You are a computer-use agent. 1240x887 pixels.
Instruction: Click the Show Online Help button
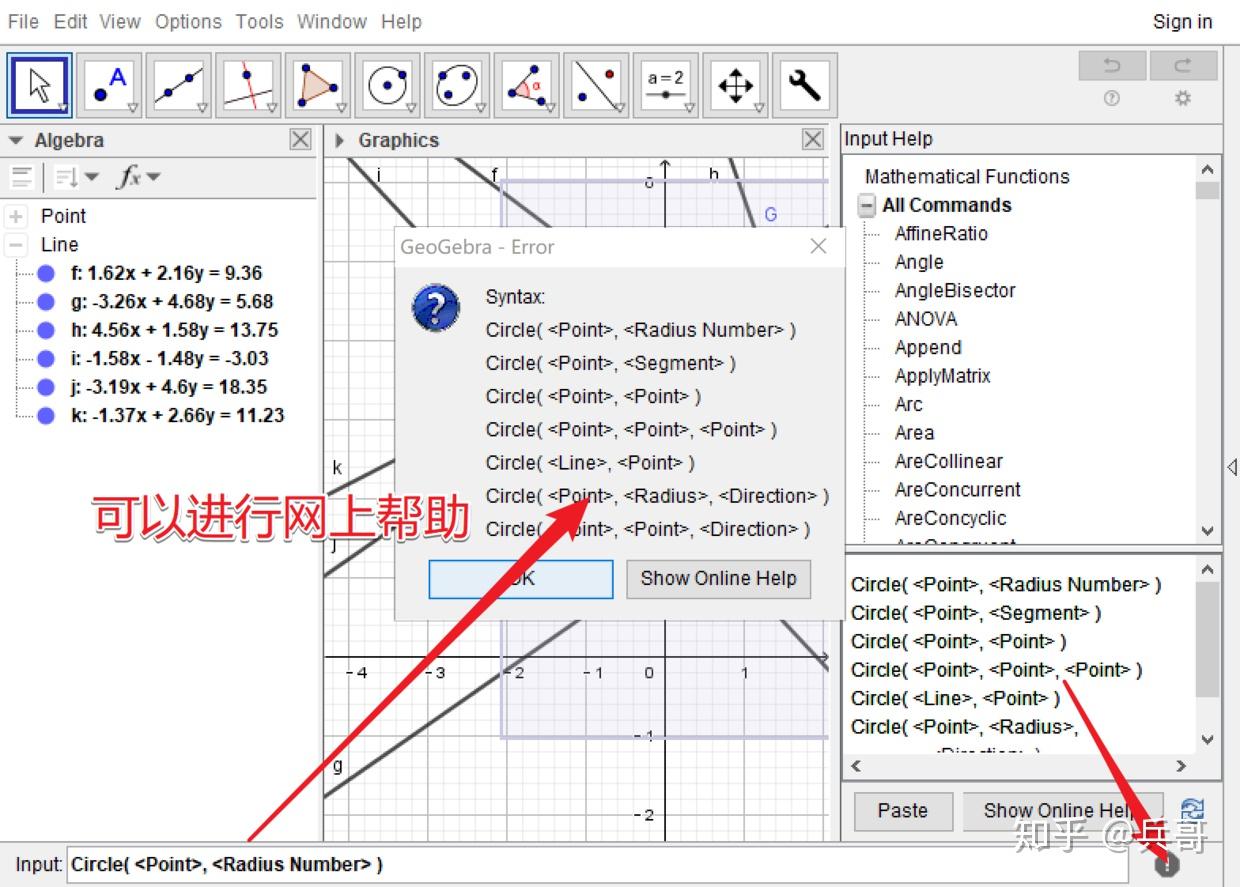point(718,579)
